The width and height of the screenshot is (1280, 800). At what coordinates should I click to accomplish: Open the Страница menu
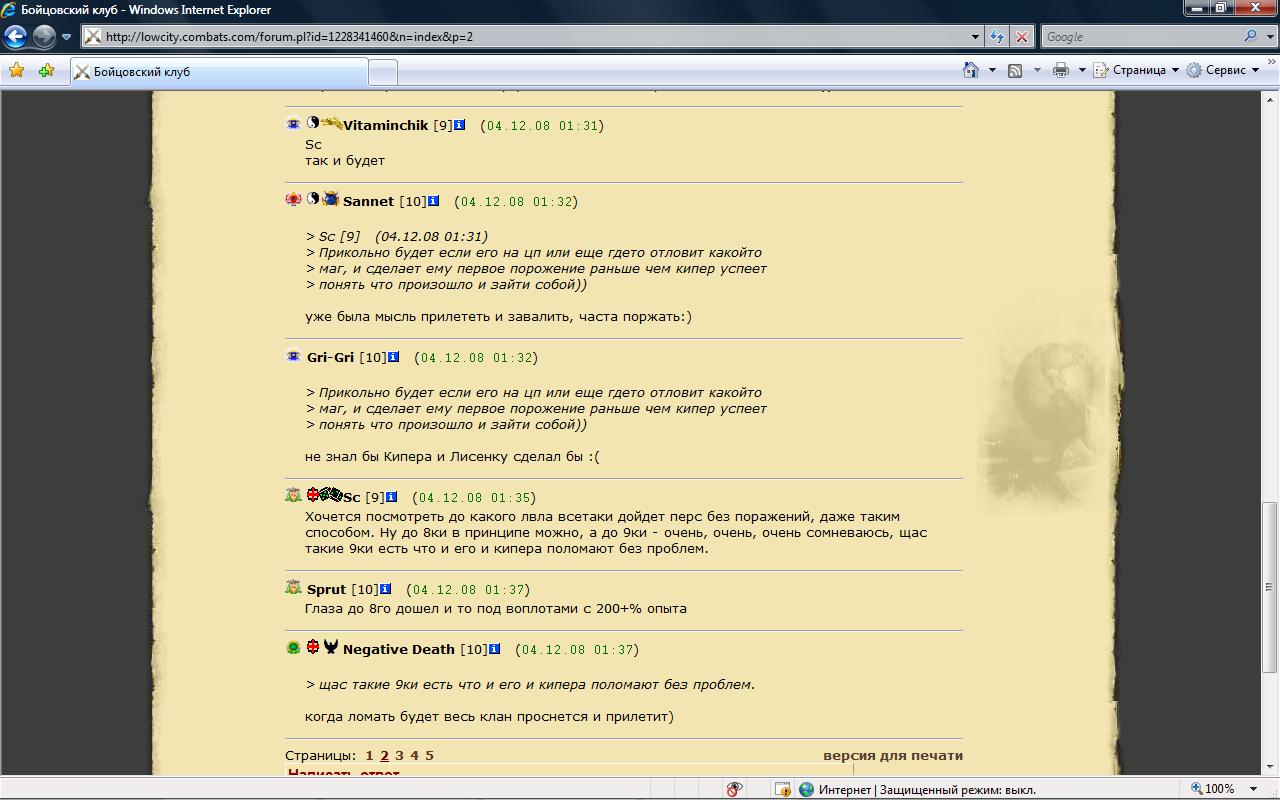1136,70
